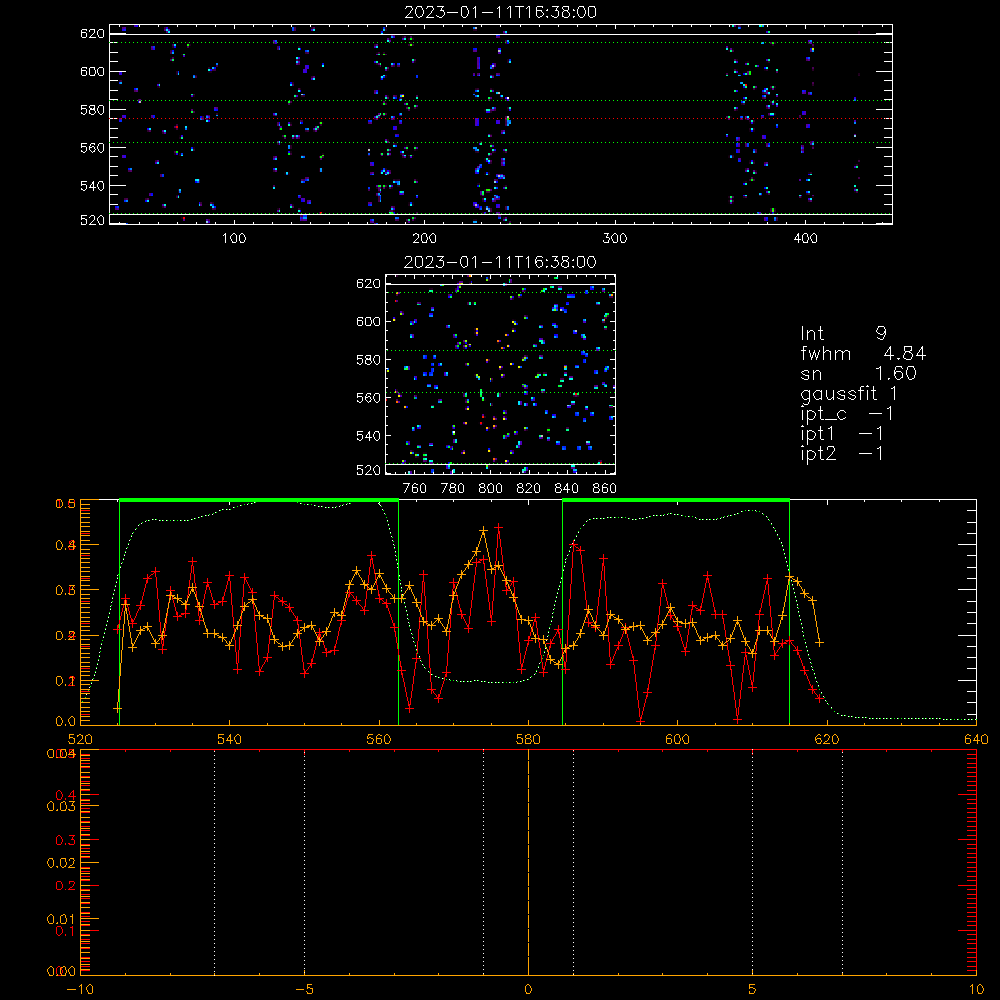Click x-axis label 540 on profile plot
The image size is (1000, 1000).
point(230,739)
